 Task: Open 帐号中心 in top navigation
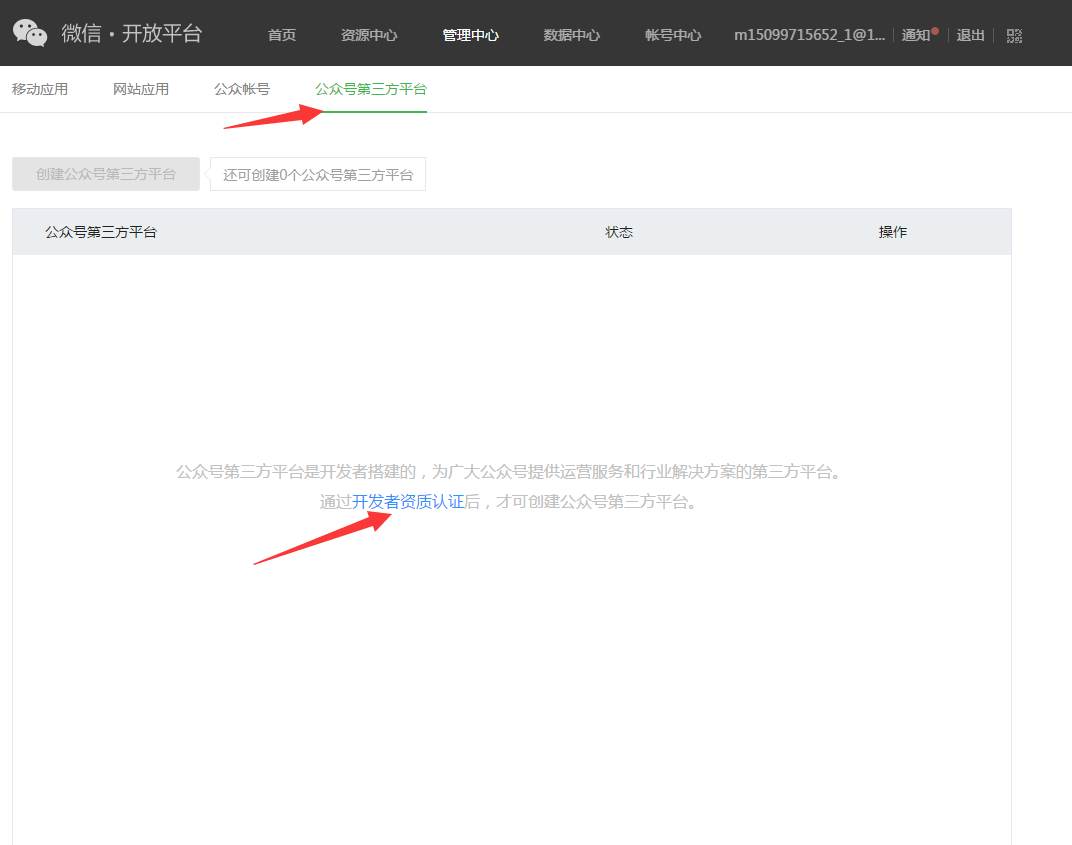673,35
